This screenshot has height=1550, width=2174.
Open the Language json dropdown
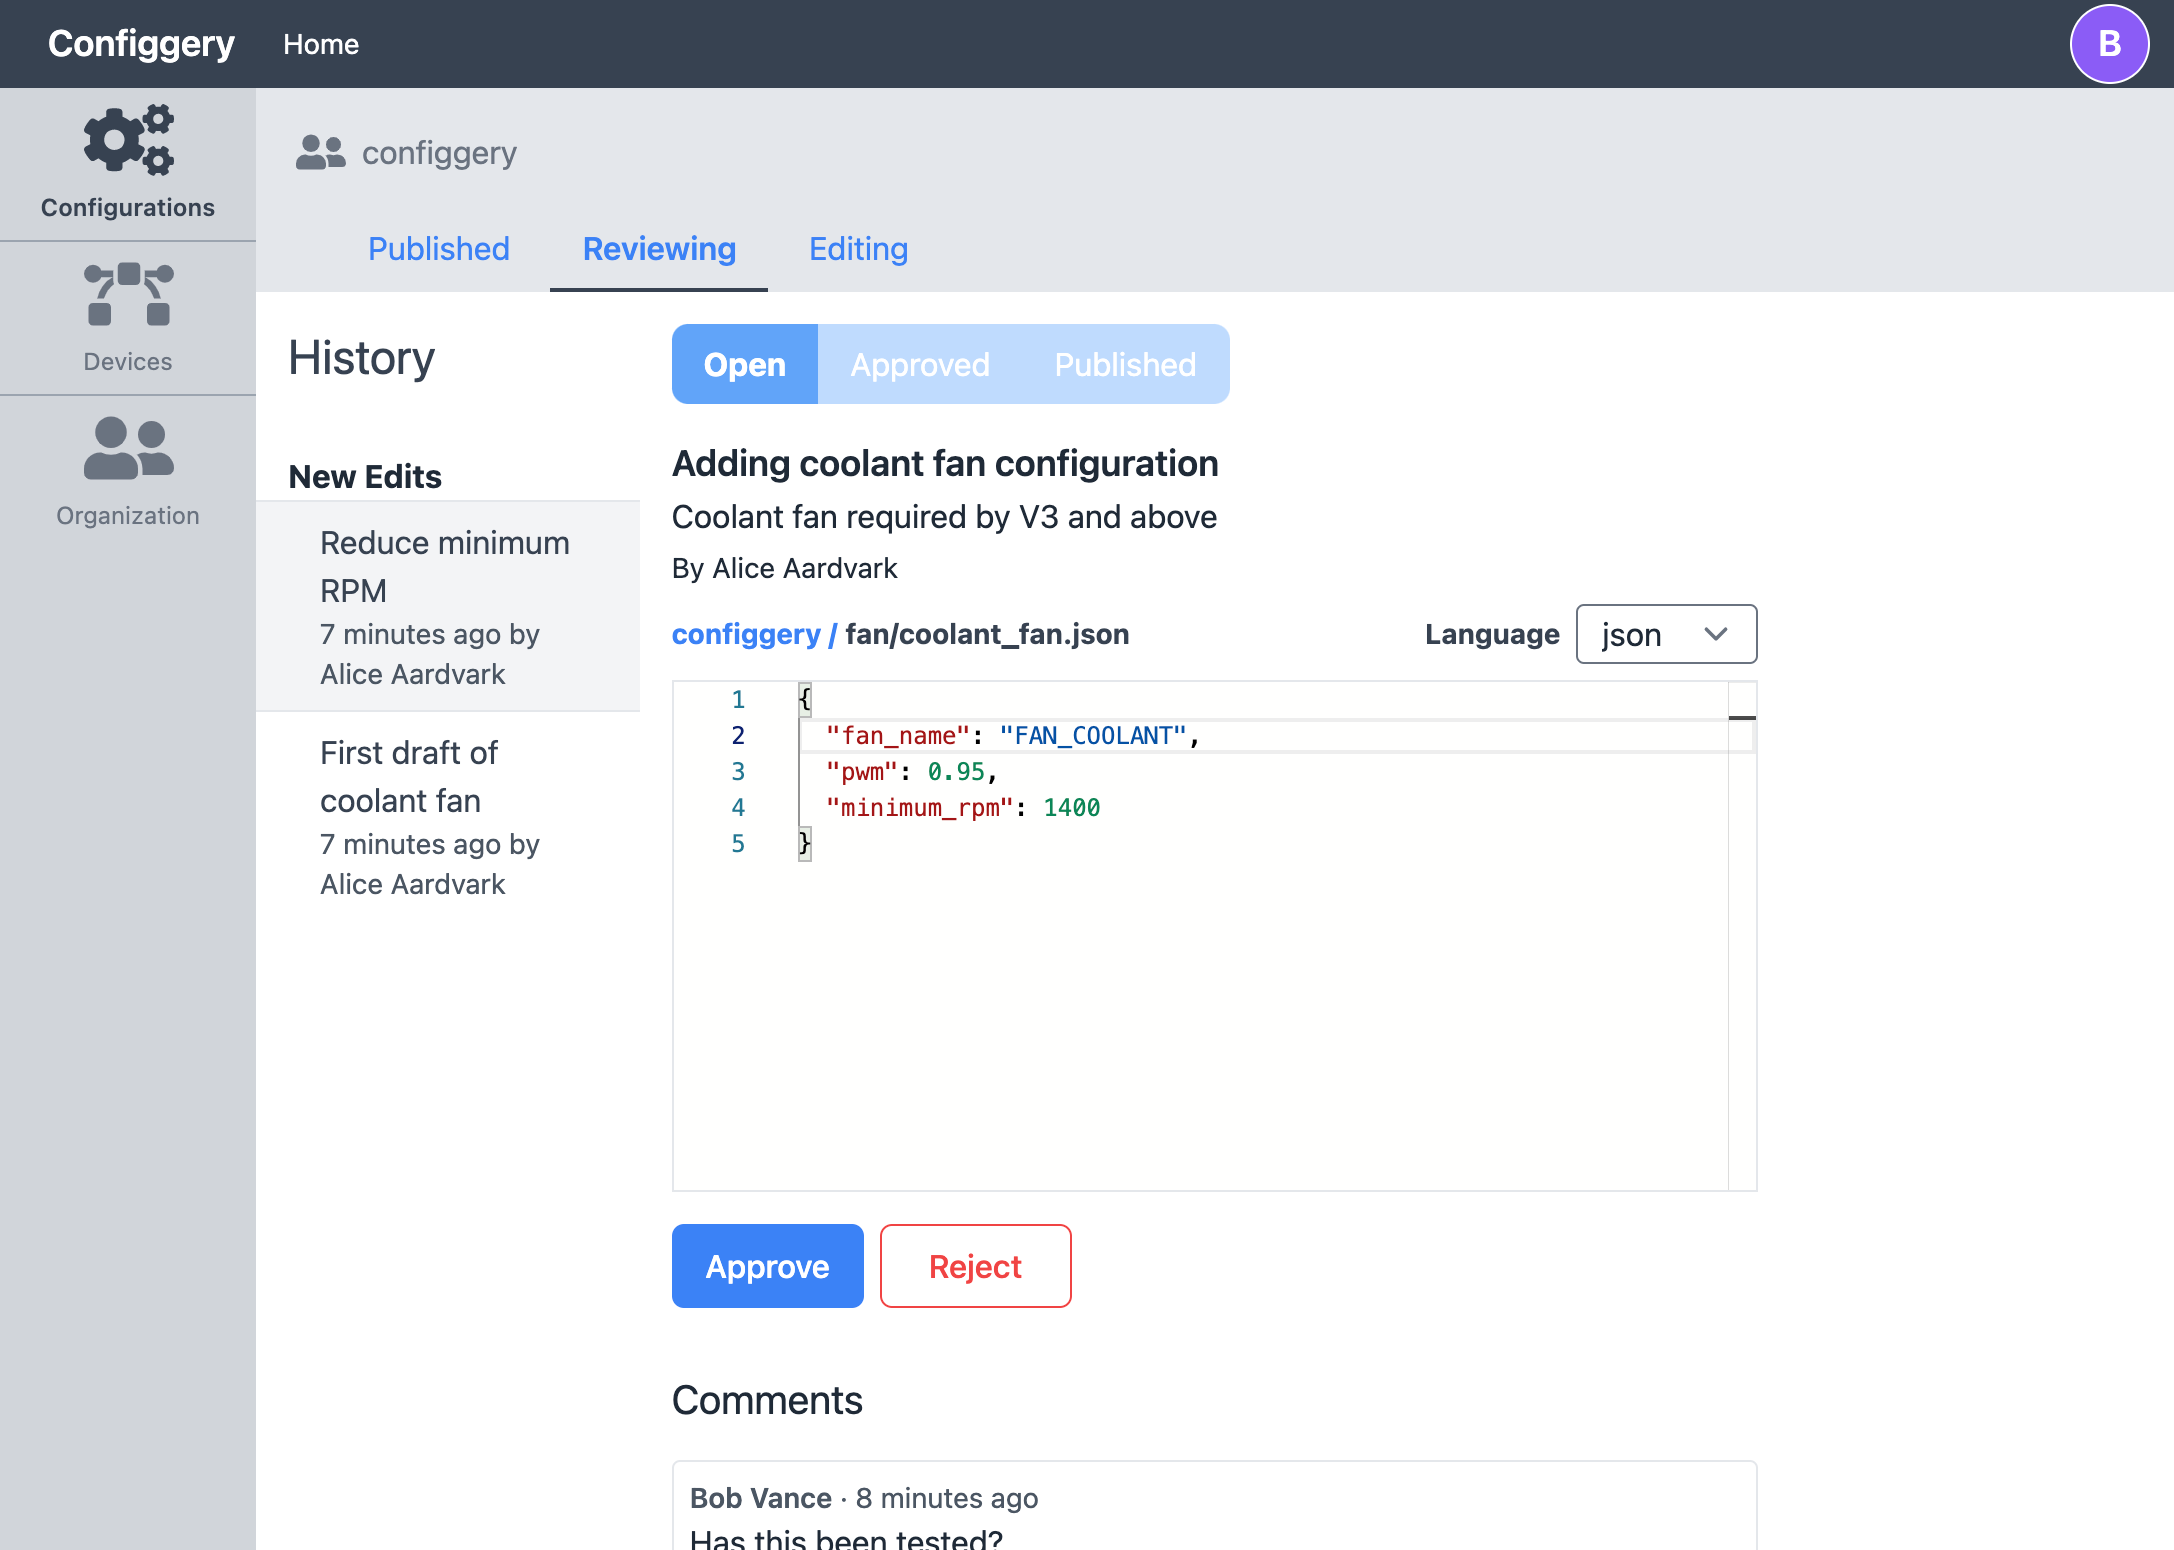1665,634
